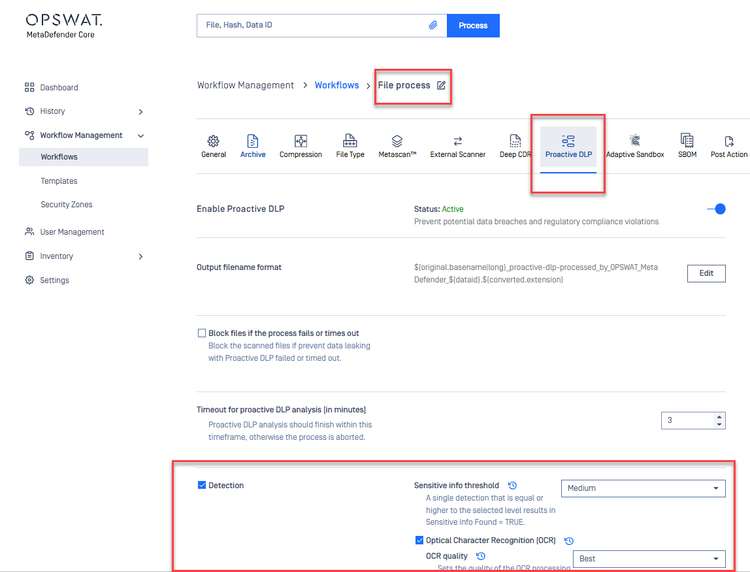Click Edit for output filename format
750x572 pixels.
point(706,273)
